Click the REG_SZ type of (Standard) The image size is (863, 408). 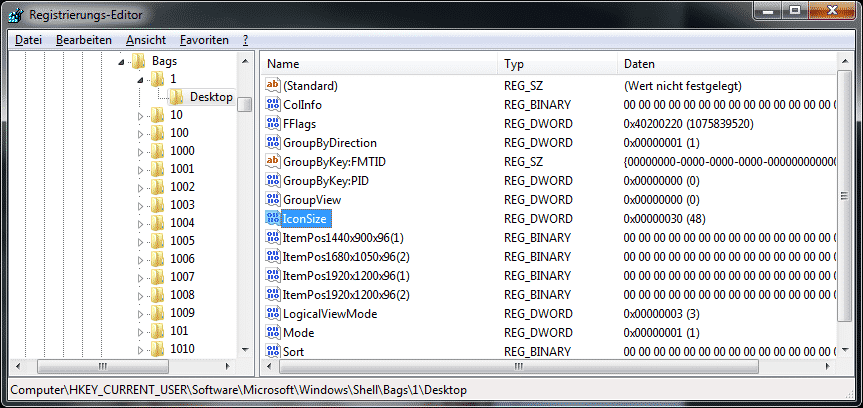coord(523,85)
